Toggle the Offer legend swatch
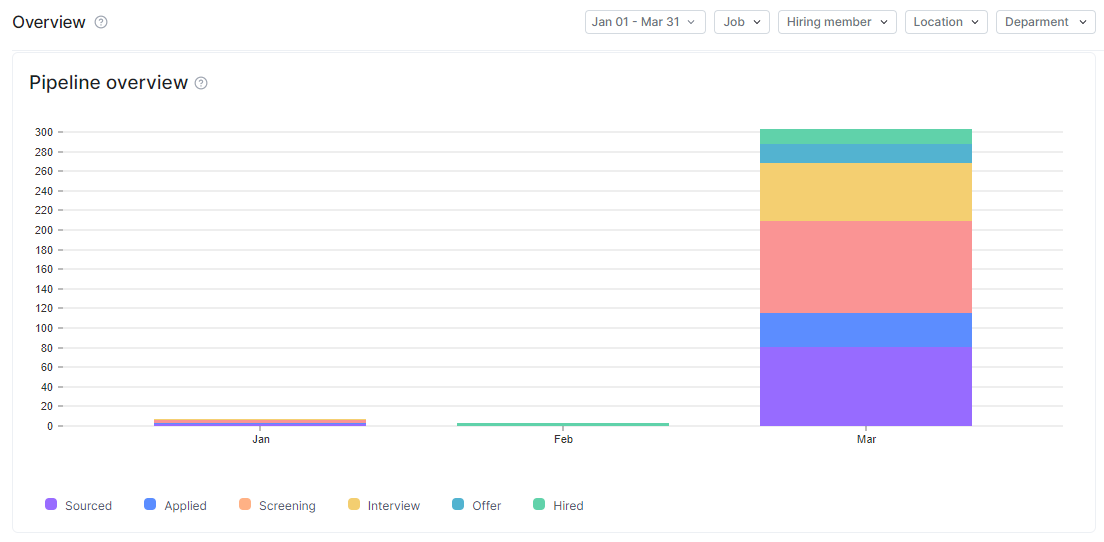The height and width of the screenshot is (542, 1104). (x=458, y=505)
